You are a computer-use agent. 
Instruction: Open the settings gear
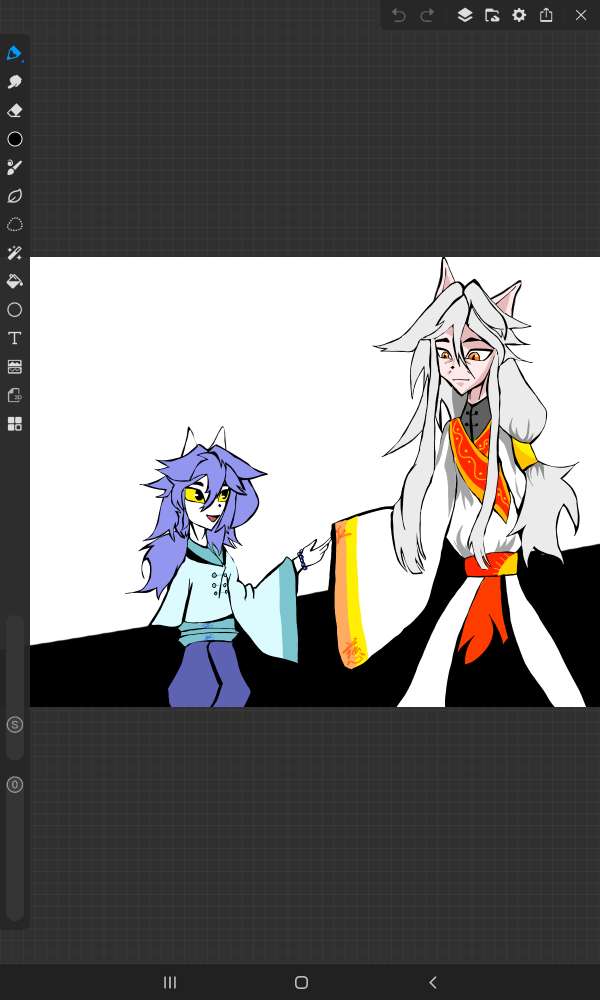click(519, 15)
